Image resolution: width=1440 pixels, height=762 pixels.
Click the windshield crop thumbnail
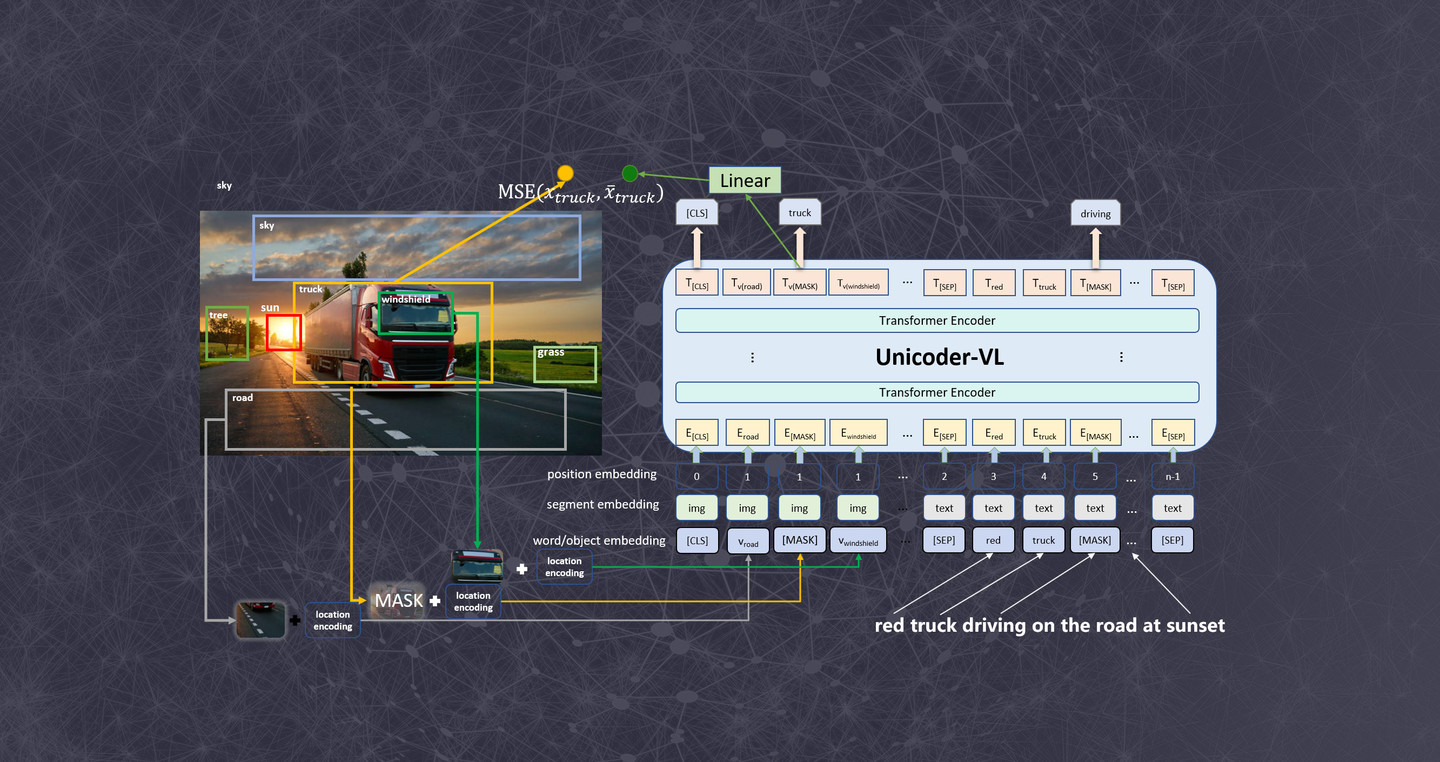477,564
